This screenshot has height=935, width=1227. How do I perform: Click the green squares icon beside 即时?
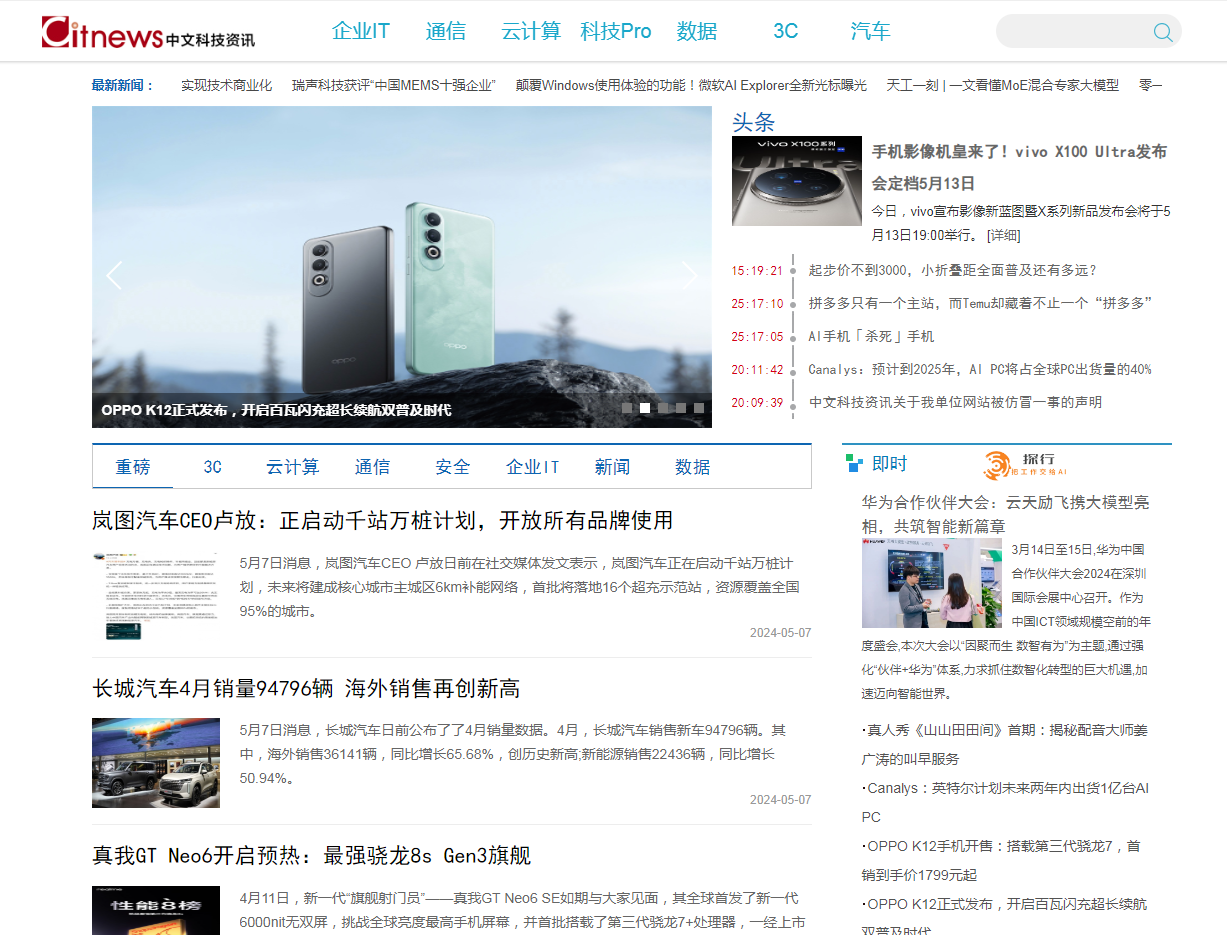[854, 463]
